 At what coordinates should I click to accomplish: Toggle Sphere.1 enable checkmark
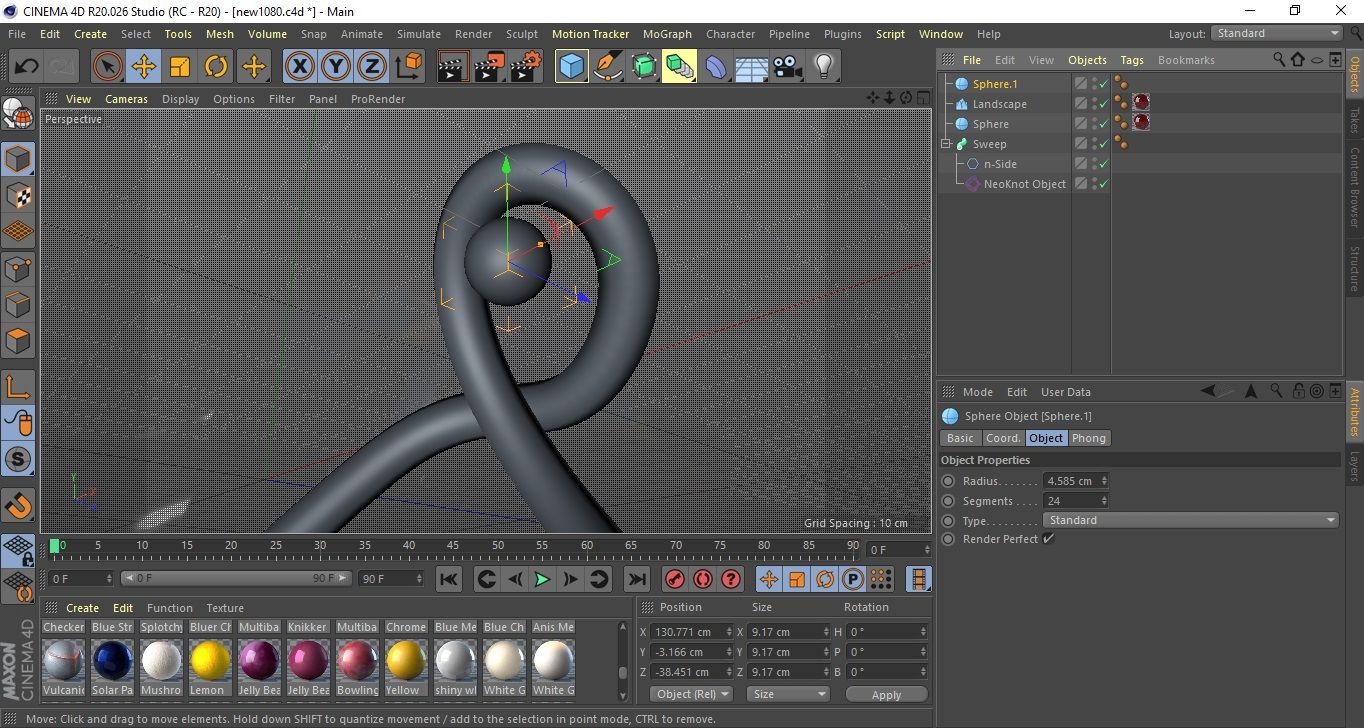(1103, 84)
